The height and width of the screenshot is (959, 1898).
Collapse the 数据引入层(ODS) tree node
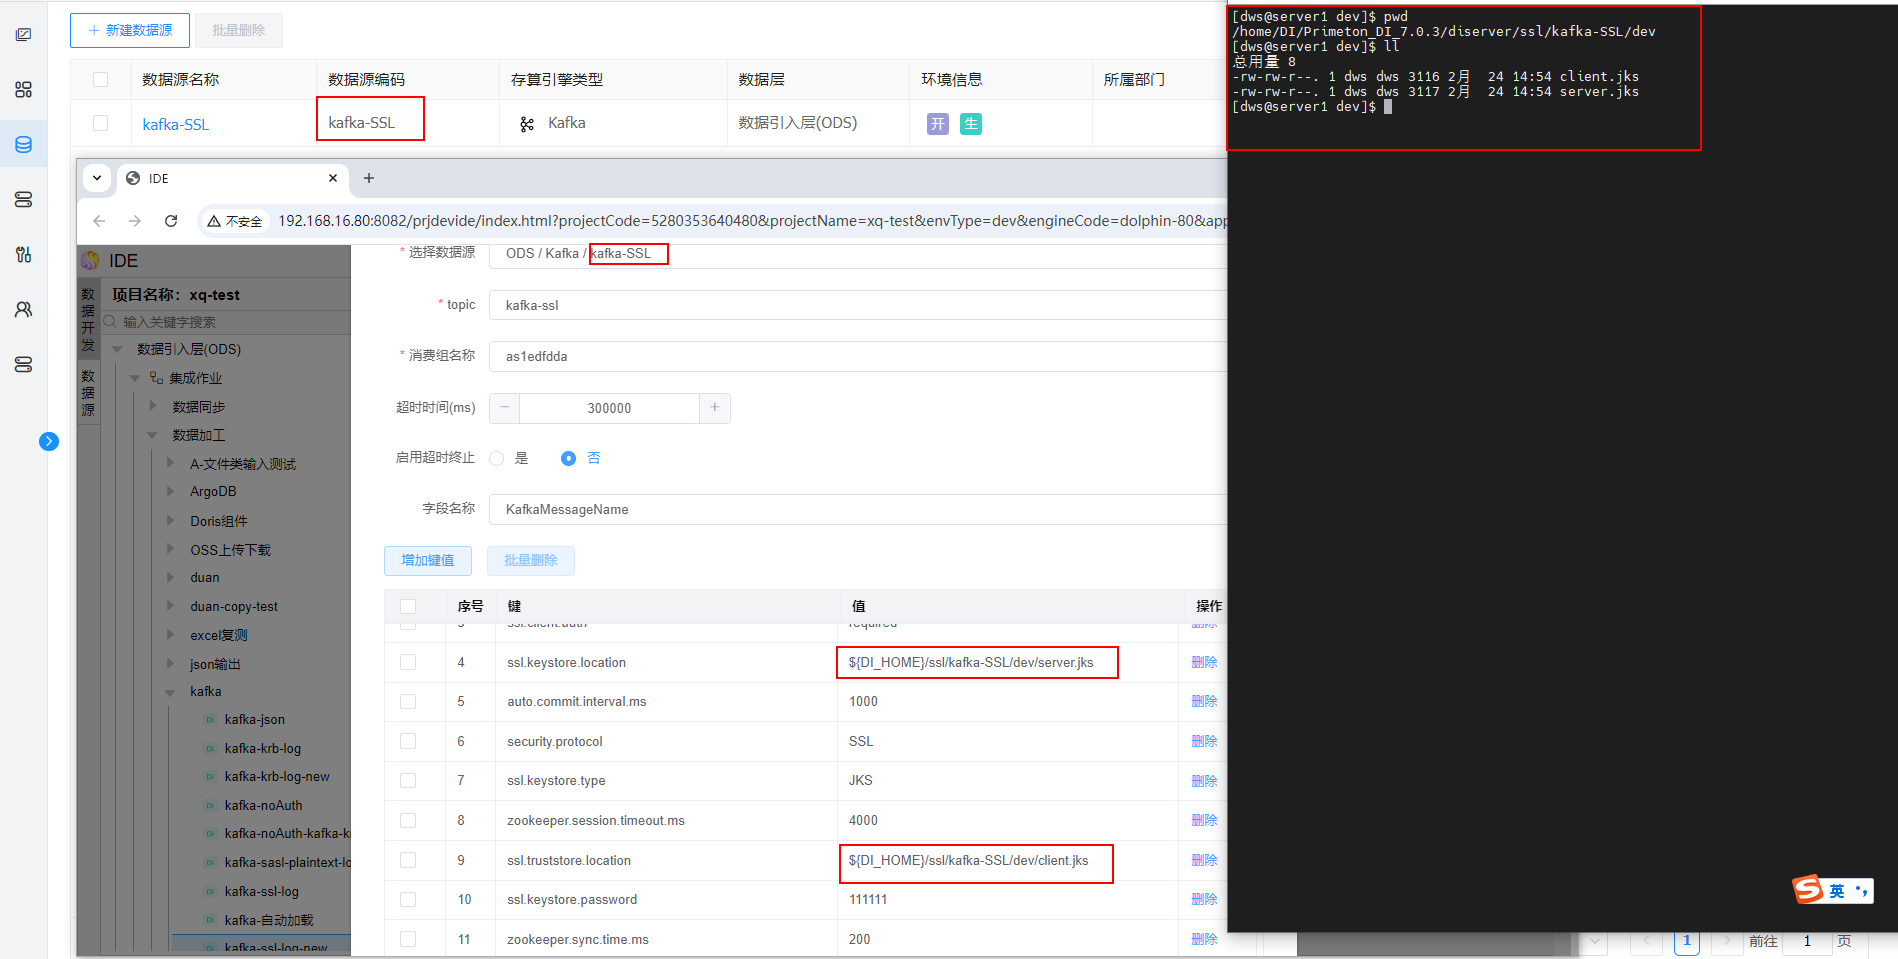pos(117,350)
